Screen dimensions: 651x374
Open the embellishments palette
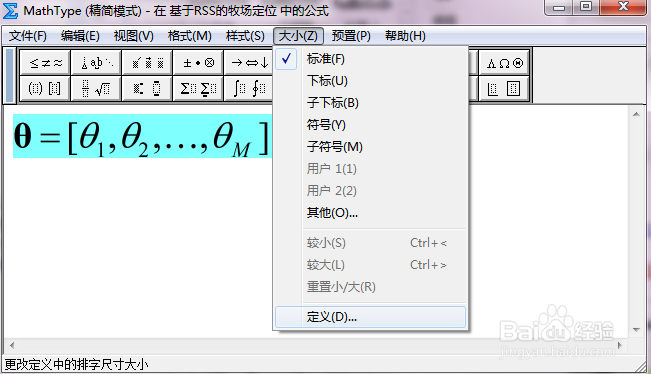coord(147,63)
